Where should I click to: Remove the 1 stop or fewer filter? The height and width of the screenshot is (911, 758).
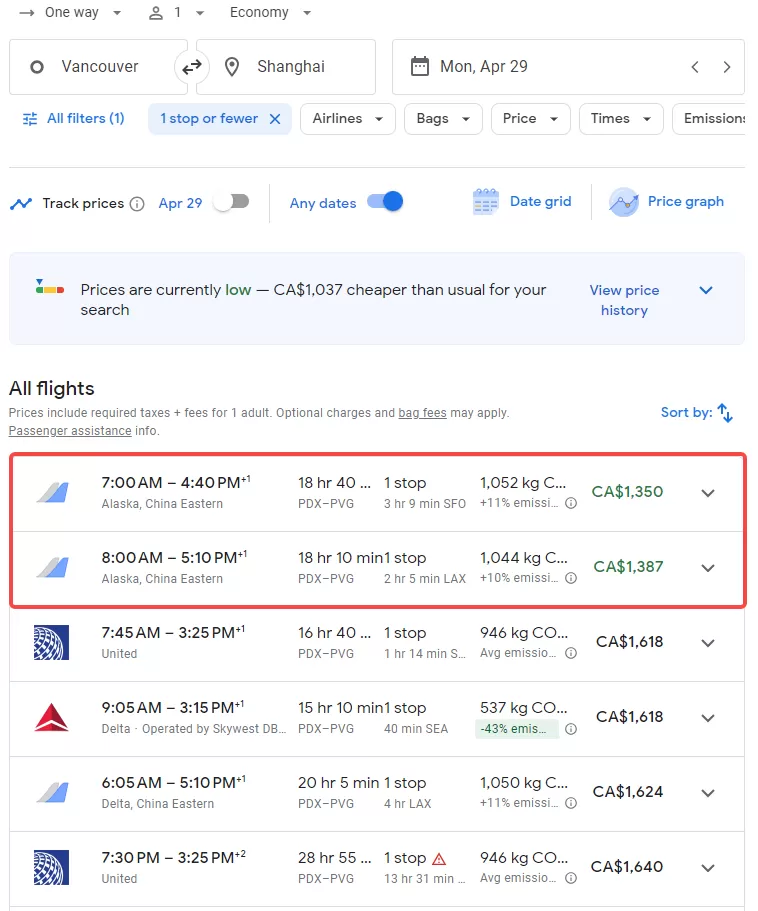275,119
